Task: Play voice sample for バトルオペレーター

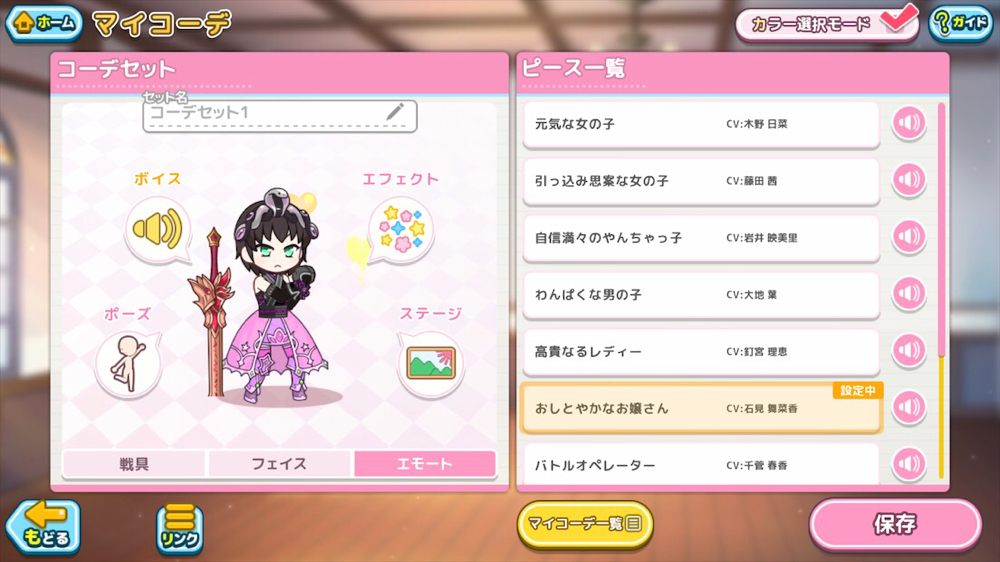Action: coord(909,464)
